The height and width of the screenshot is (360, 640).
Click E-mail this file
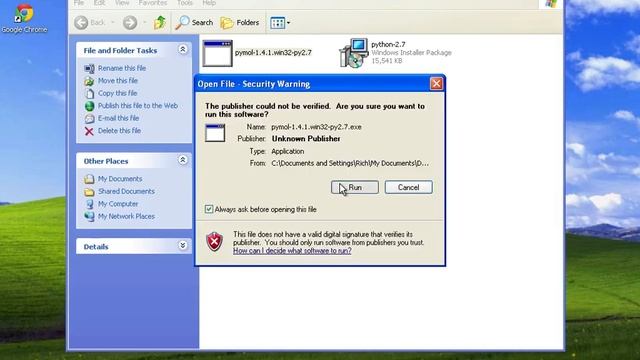(x=118, y=118)
